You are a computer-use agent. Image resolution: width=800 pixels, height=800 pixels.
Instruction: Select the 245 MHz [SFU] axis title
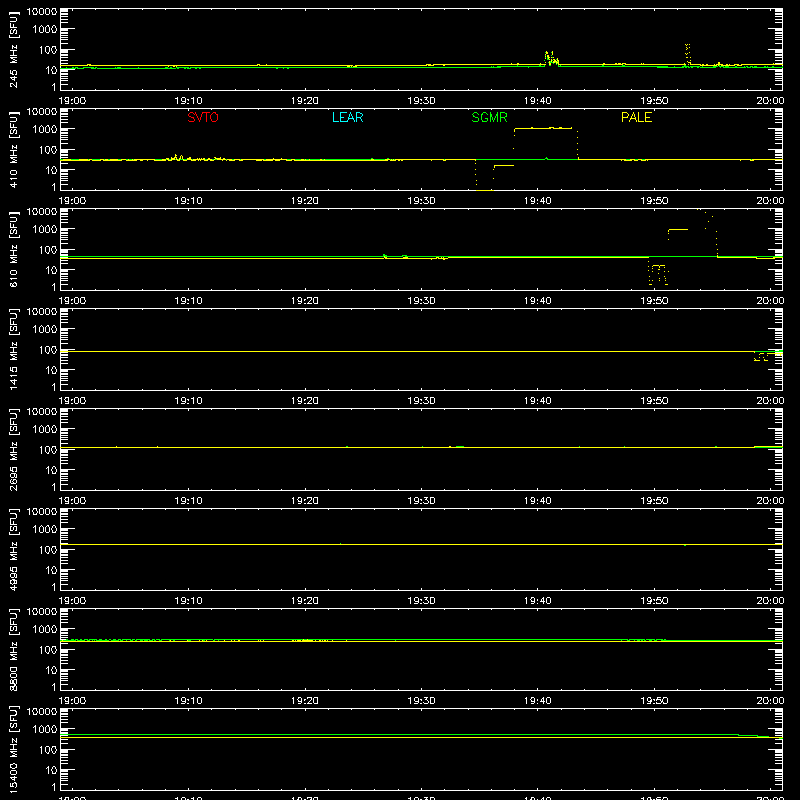click(x=14, y=49)
